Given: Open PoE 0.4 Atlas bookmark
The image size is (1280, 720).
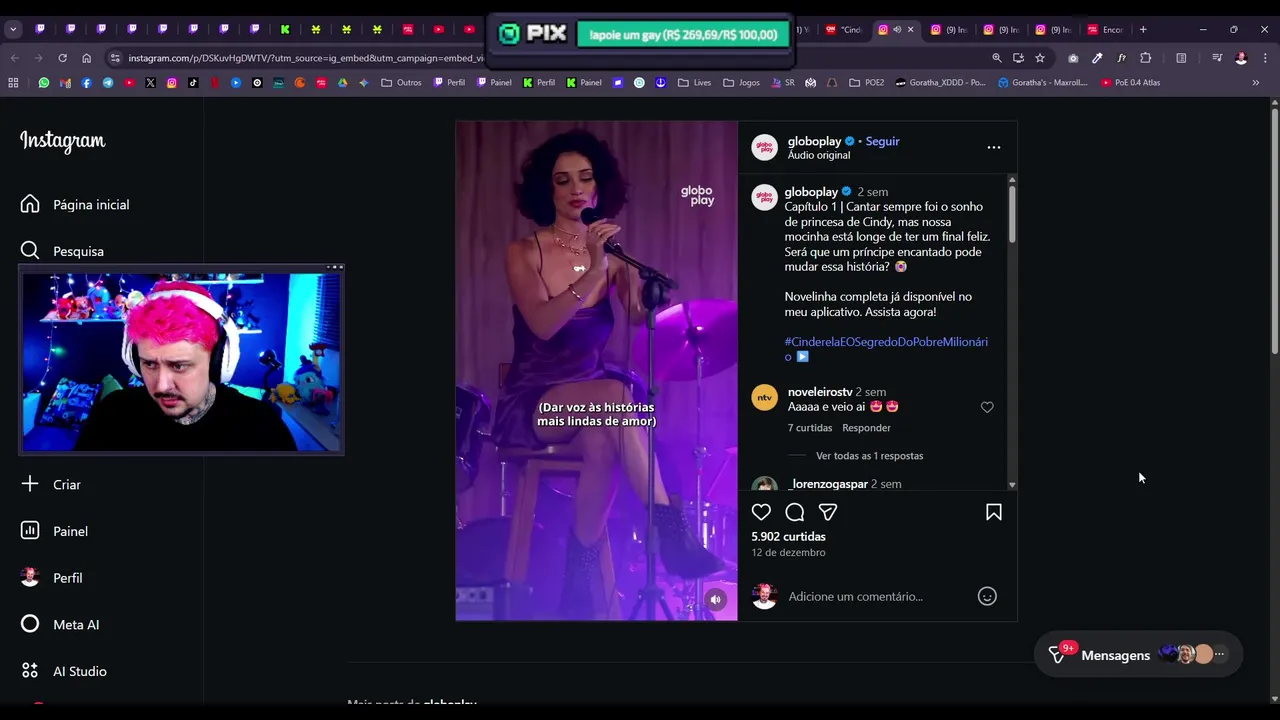Looking at the screenshot, I should tap(1130, 82).
